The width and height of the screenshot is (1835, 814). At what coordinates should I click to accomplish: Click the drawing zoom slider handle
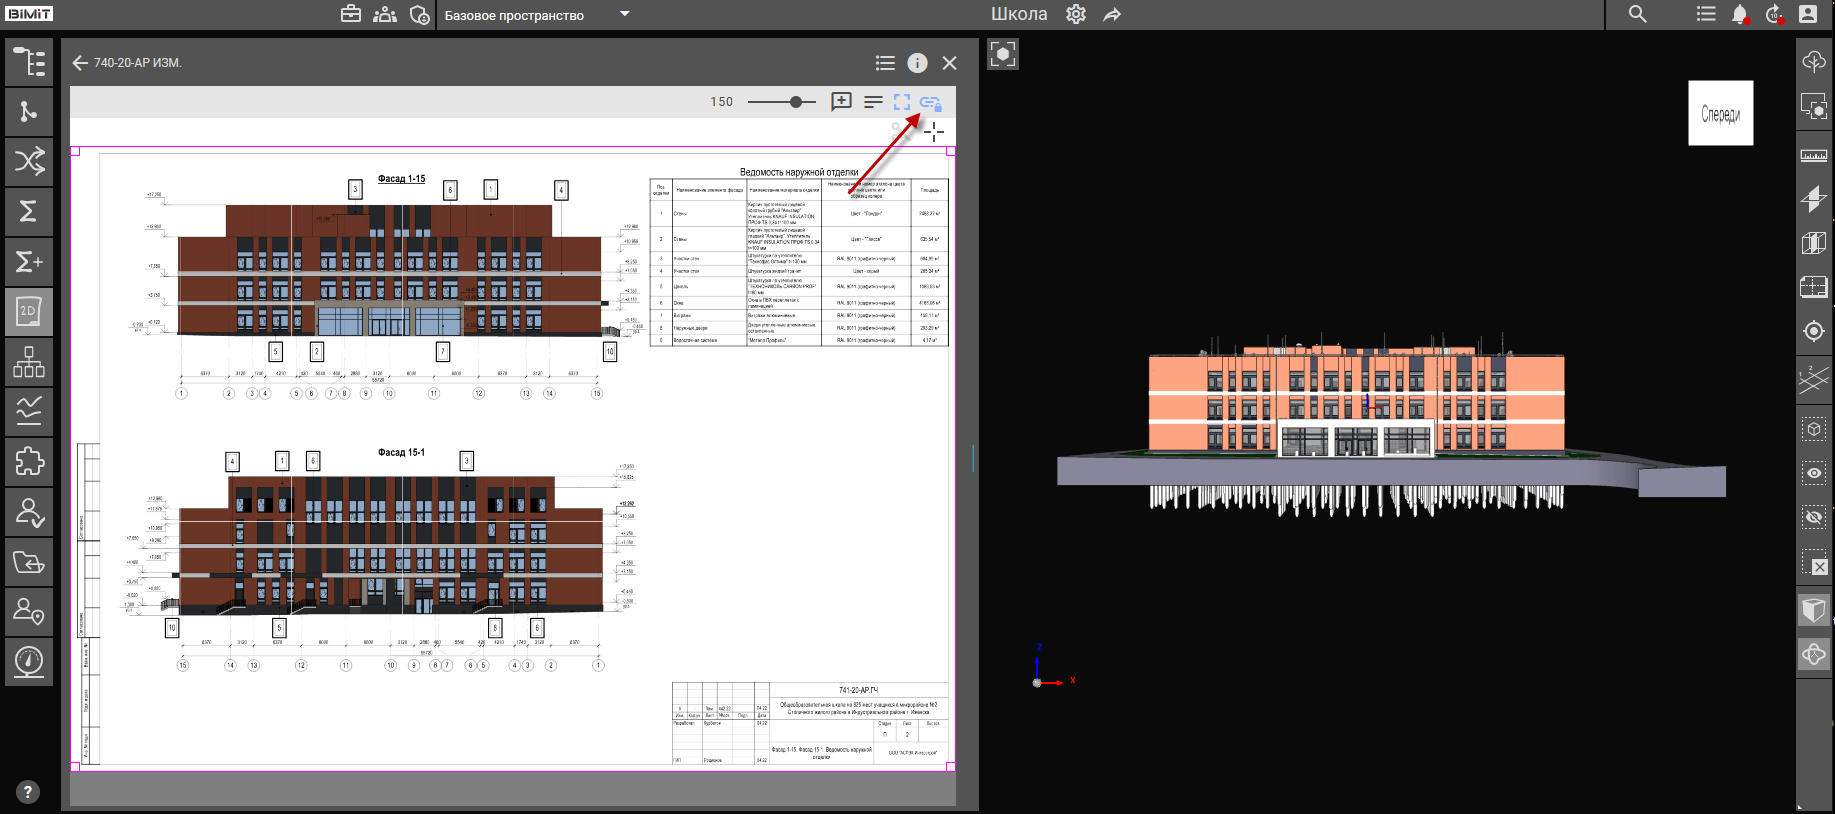point(796,102)
